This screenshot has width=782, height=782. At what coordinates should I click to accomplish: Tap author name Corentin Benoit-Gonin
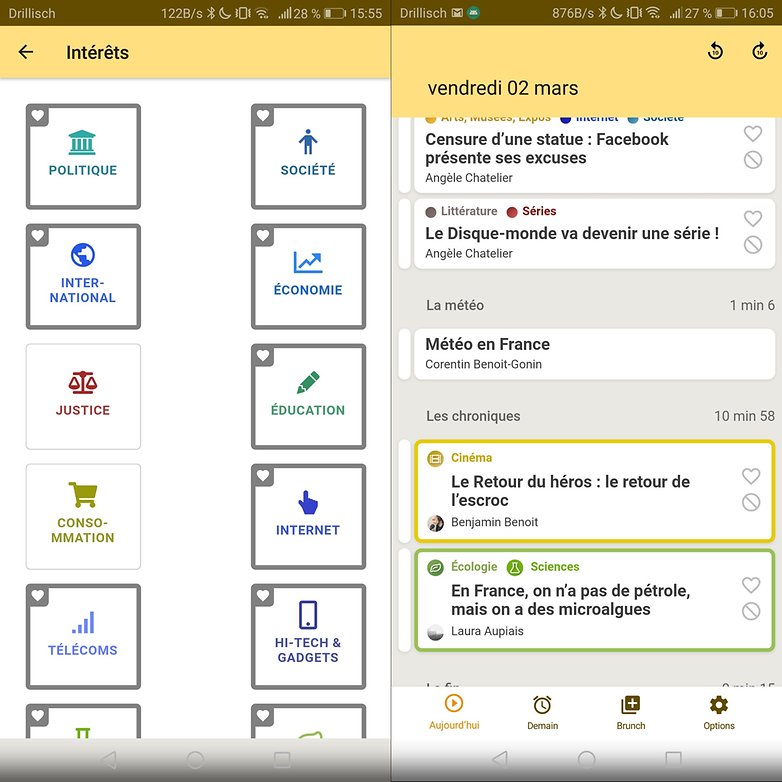pos(483,364)
